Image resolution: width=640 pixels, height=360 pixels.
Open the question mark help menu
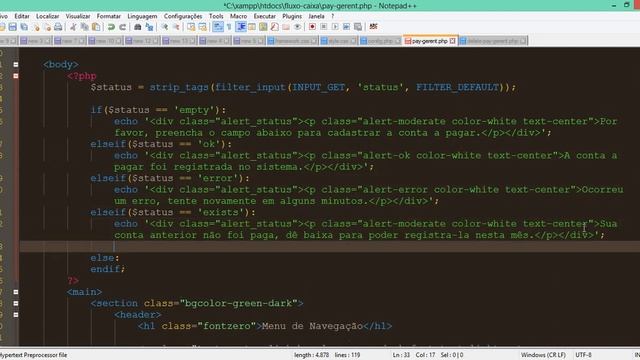[x=333, y=16]
